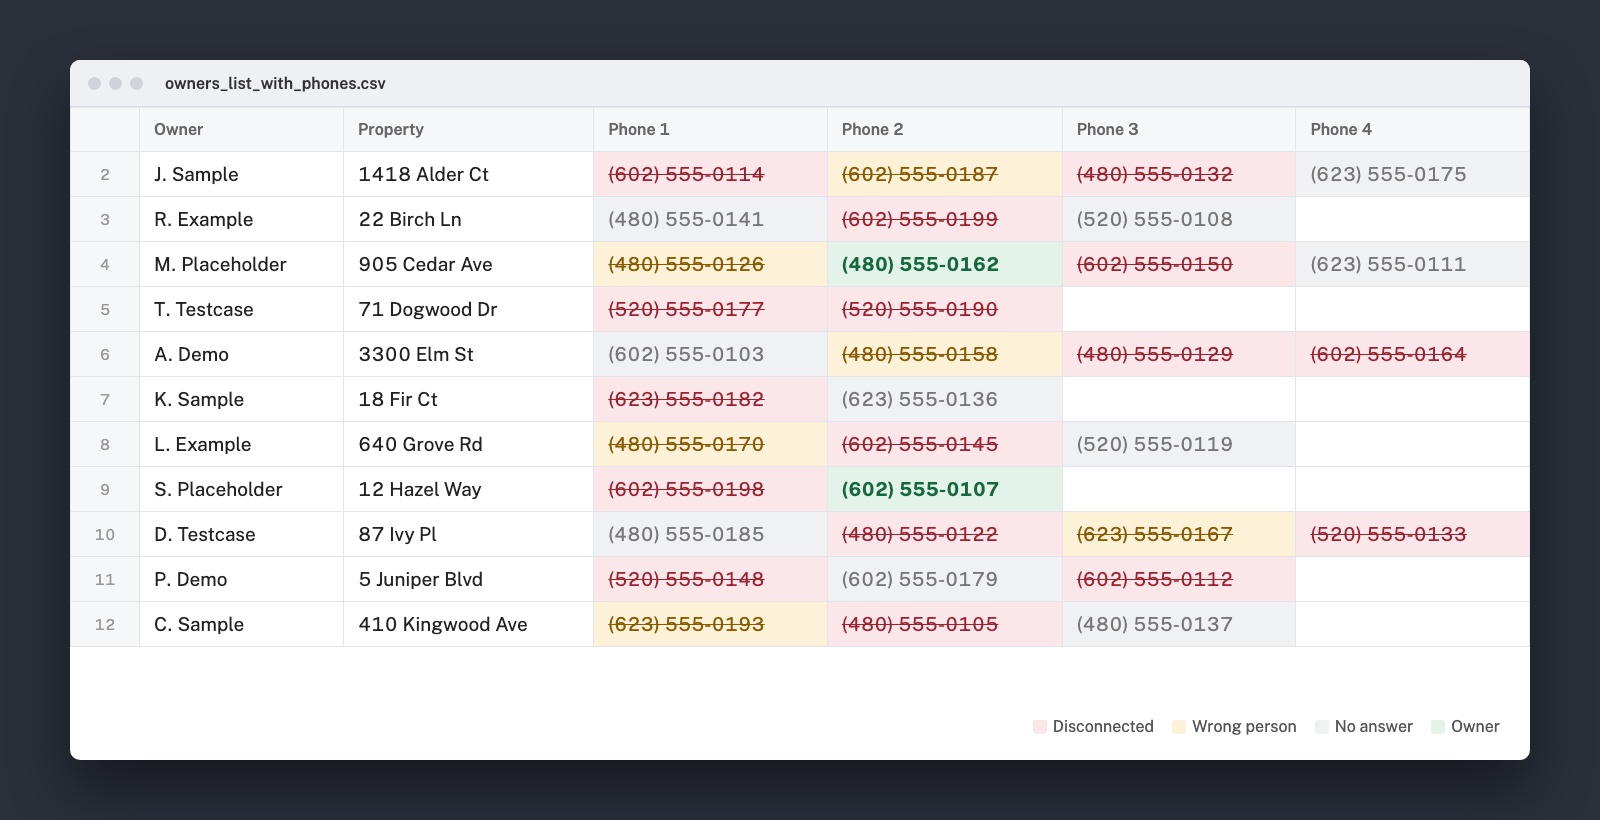
Task: Click disconnected number (602) 555-0198
Action: (710, 489)
